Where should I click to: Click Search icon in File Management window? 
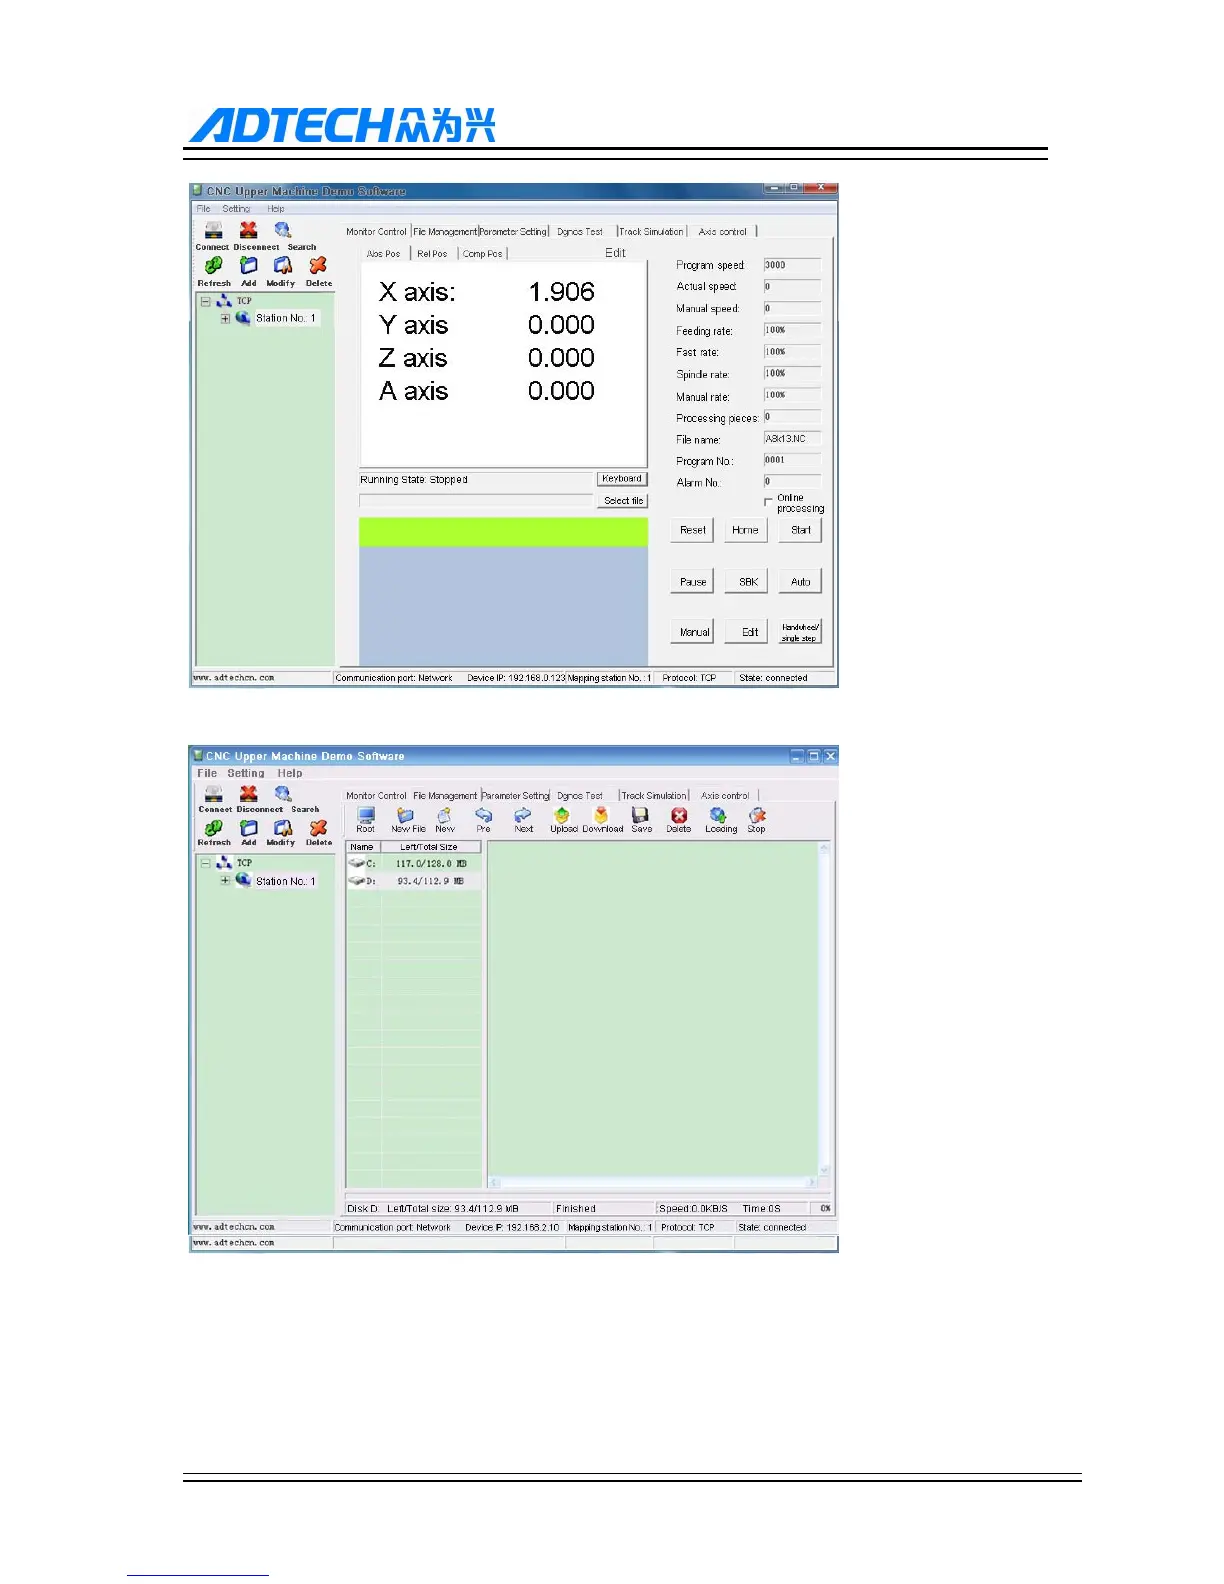click(283, 793)
